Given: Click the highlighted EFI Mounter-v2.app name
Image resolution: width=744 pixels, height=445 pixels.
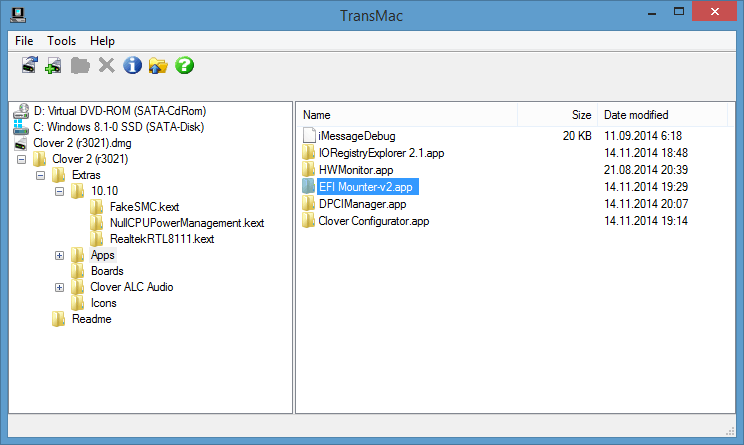Looking at the screenshot, I should point(368,187).
